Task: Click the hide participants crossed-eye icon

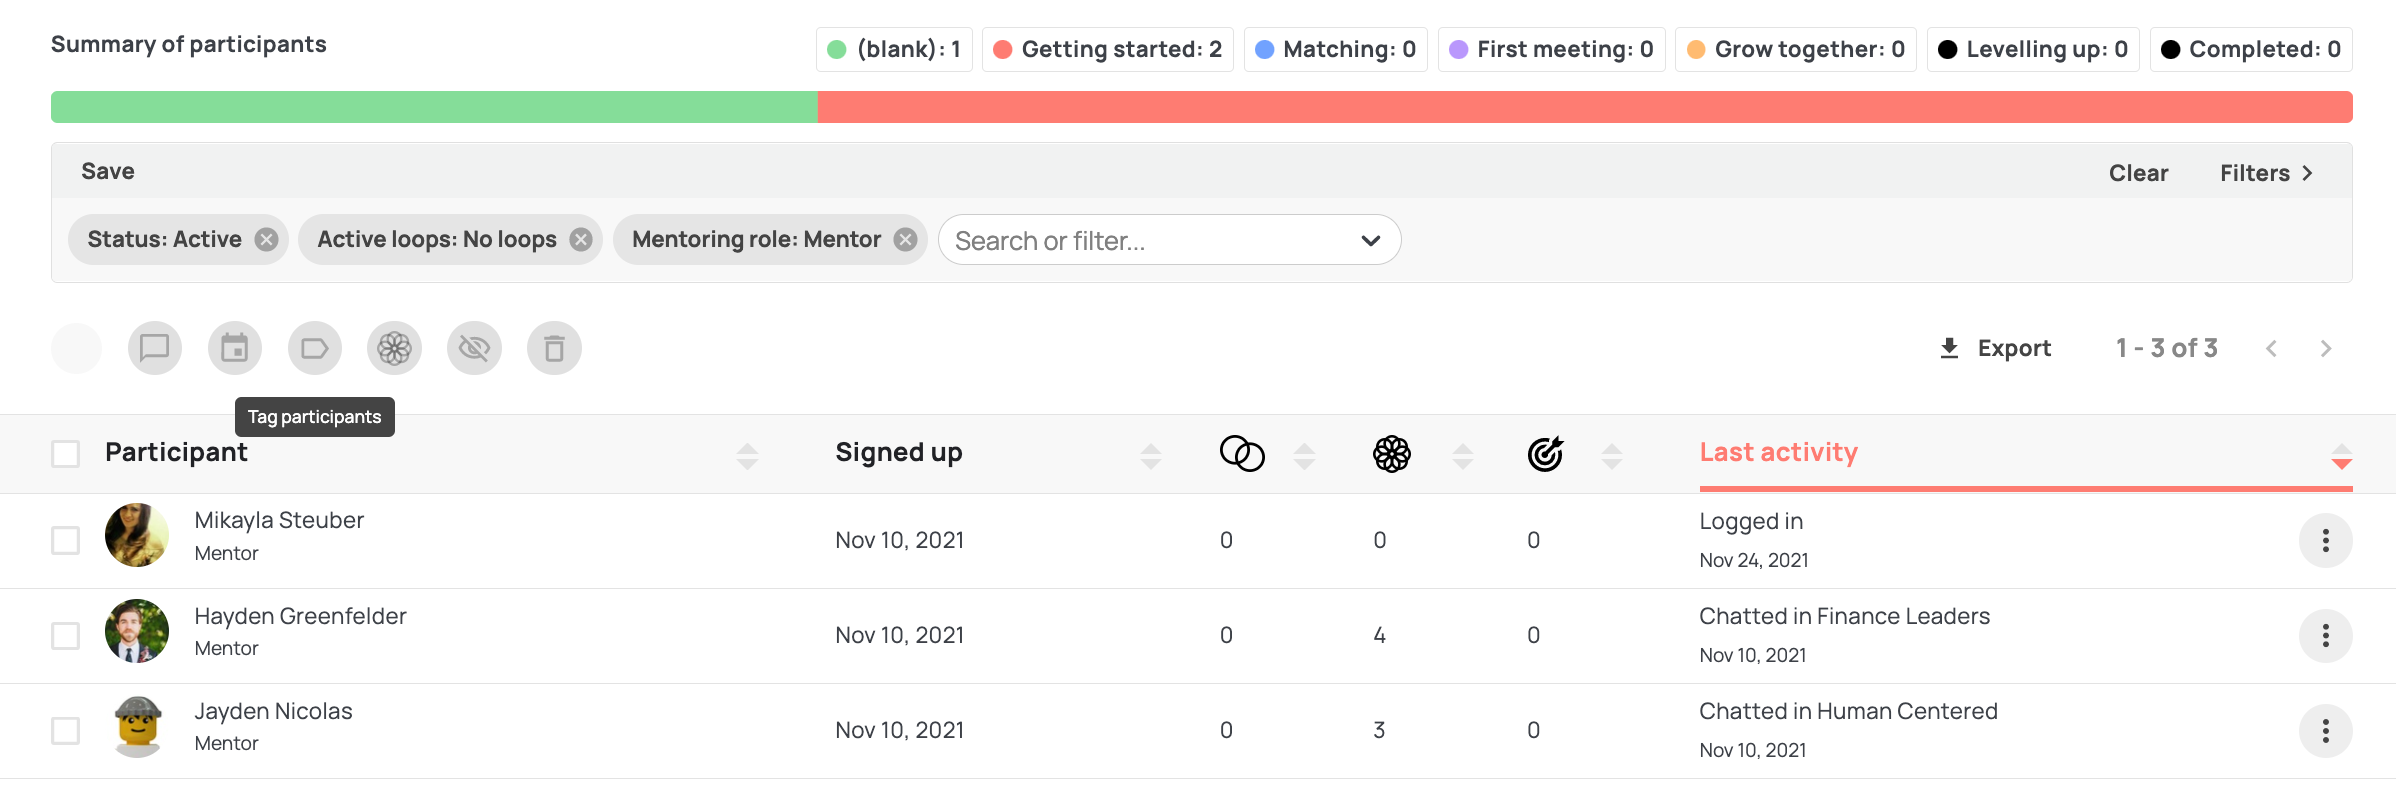Action: (x=474, y=348)
